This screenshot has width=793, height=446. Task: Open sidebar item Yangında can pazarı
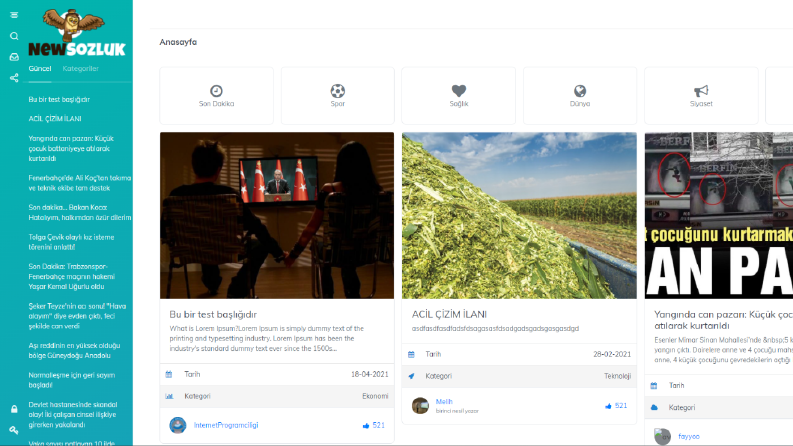(71, 148)
